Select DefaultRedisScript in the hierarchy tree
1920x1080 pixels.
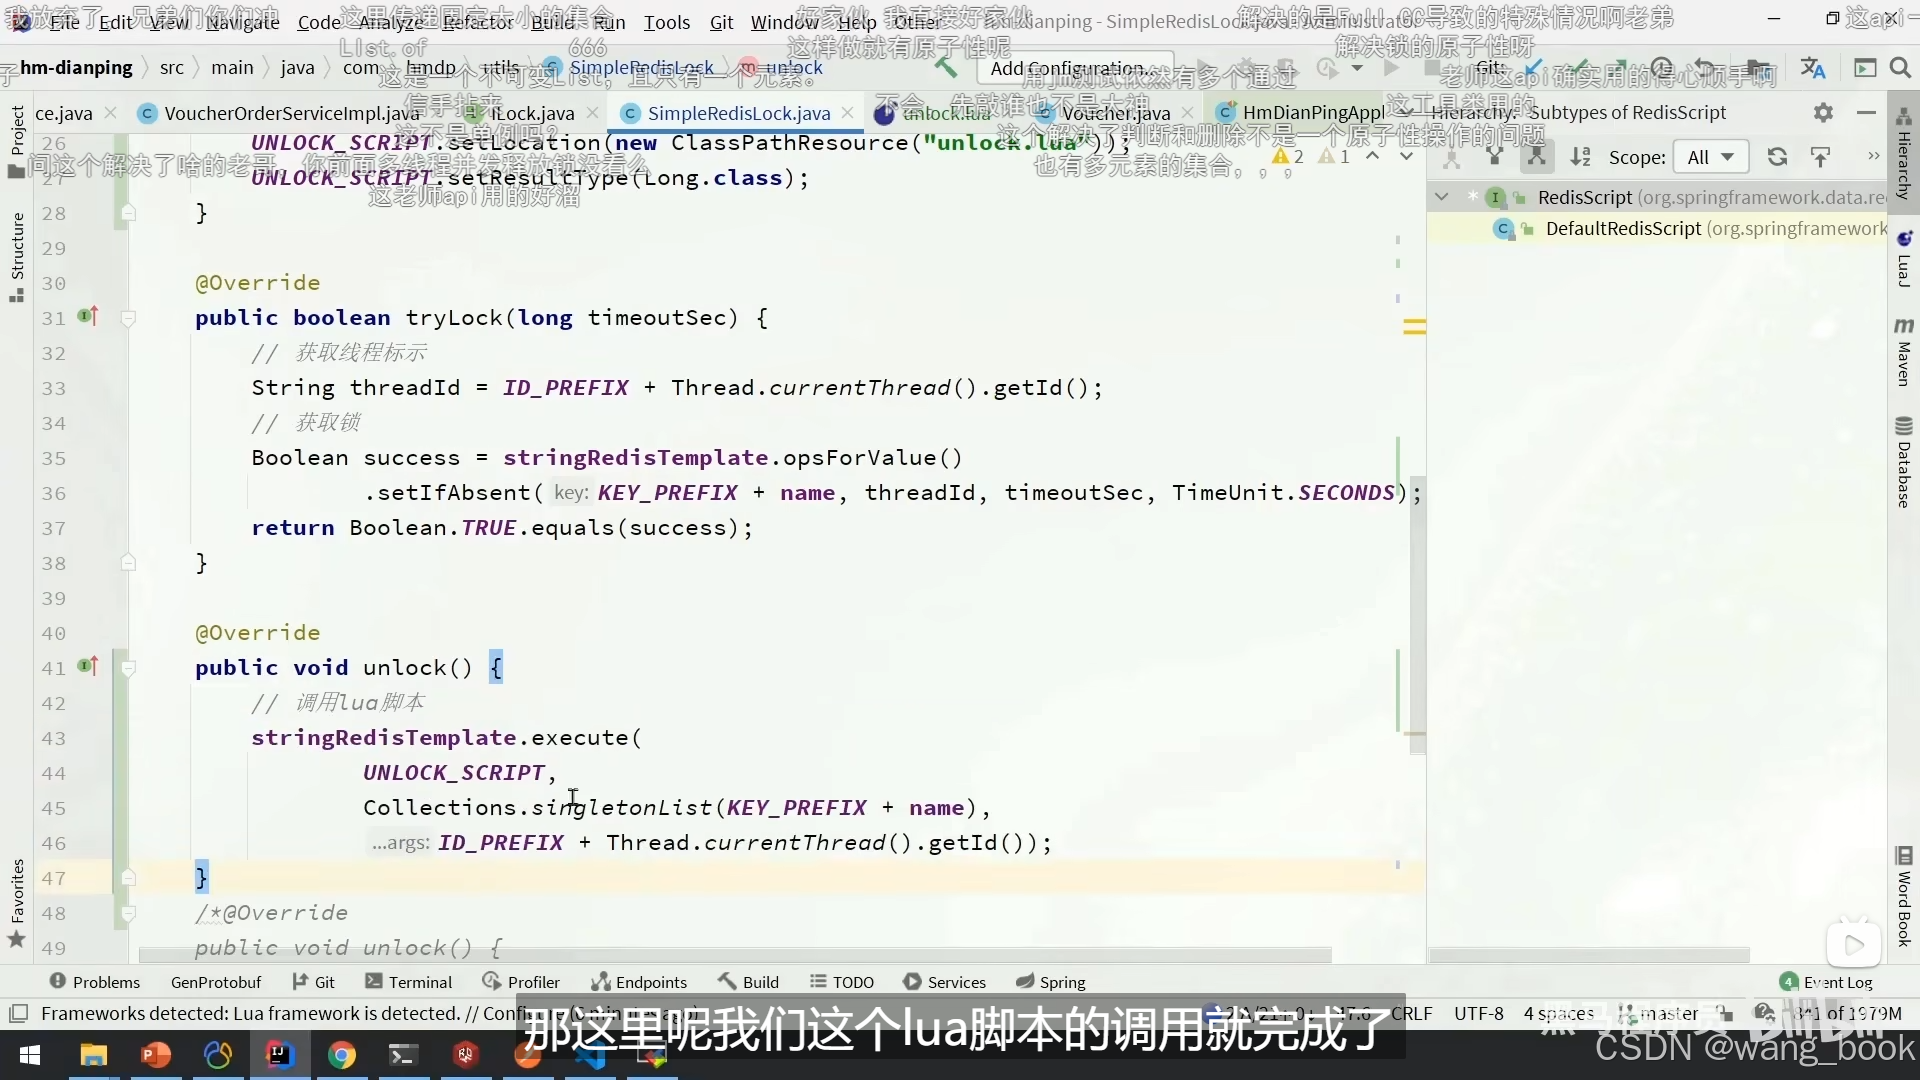(x=1623, y=229)
